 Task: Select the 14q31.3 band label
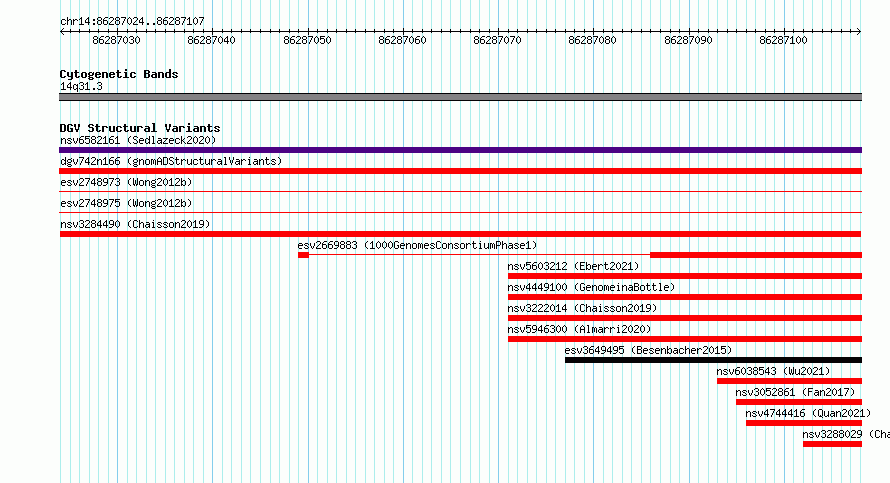tap(81, 86)
